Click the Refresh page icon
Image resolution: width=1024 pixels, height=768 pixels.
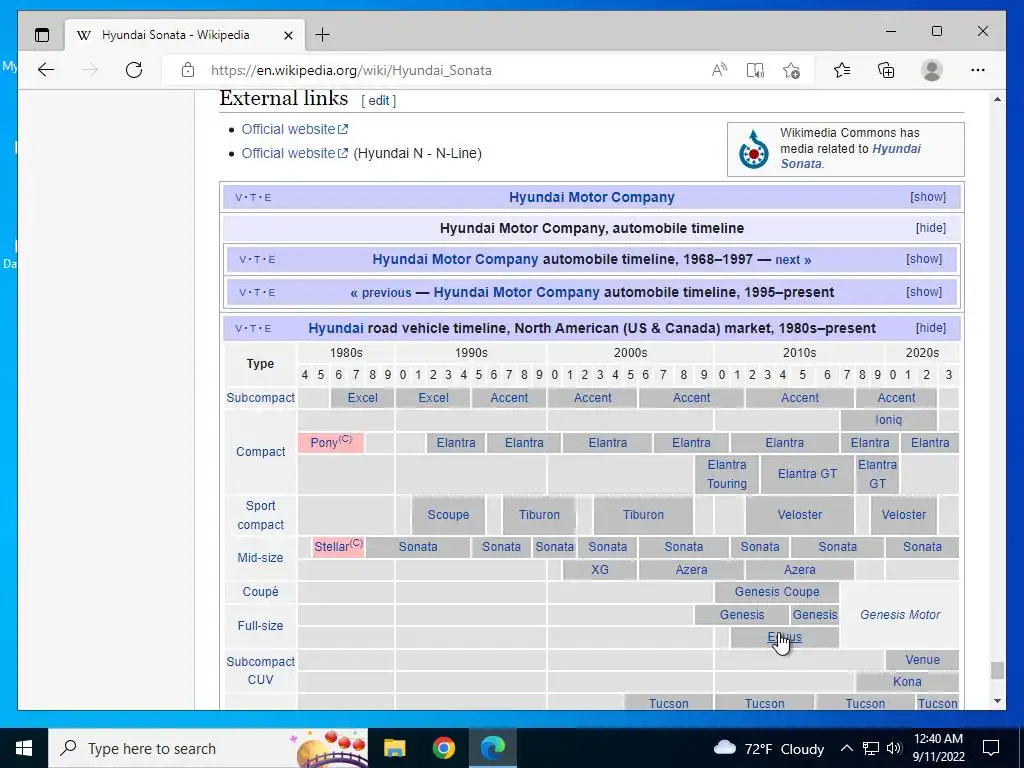134,70
